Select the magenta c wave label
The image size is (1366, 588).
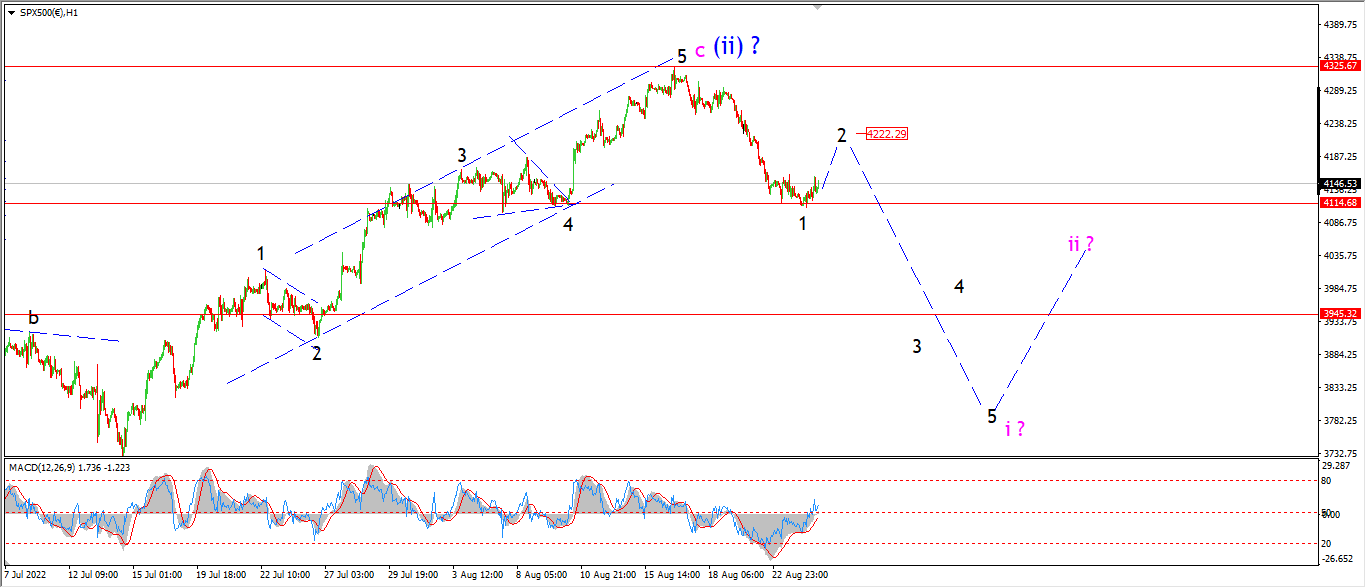(700, 50)
